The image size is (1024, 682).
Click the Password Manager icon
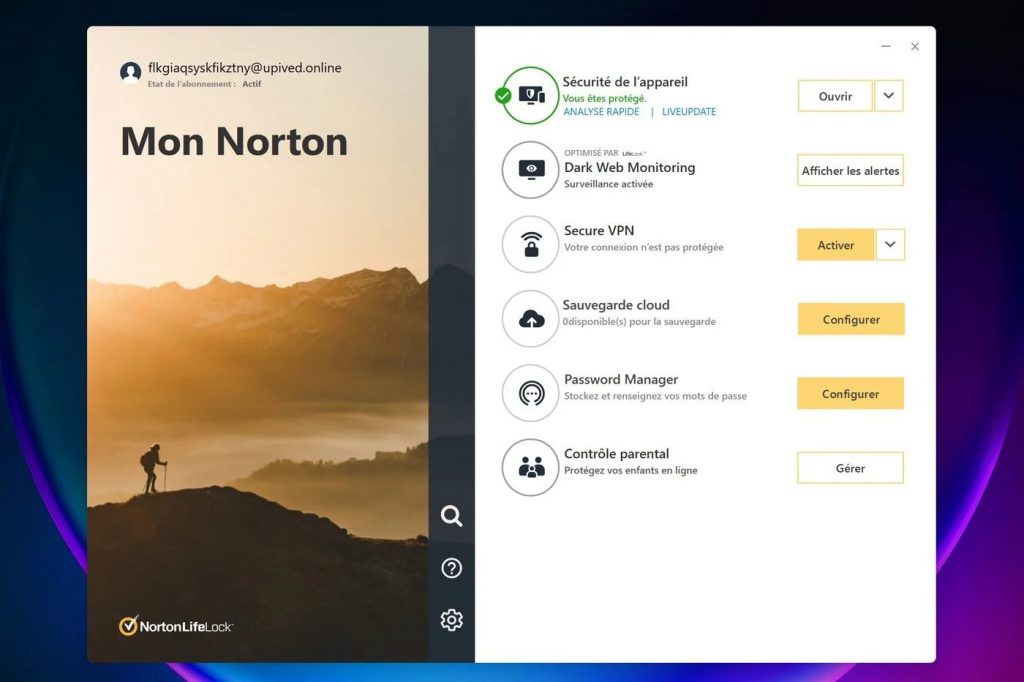pyautogui.click(x=530, y=393)
